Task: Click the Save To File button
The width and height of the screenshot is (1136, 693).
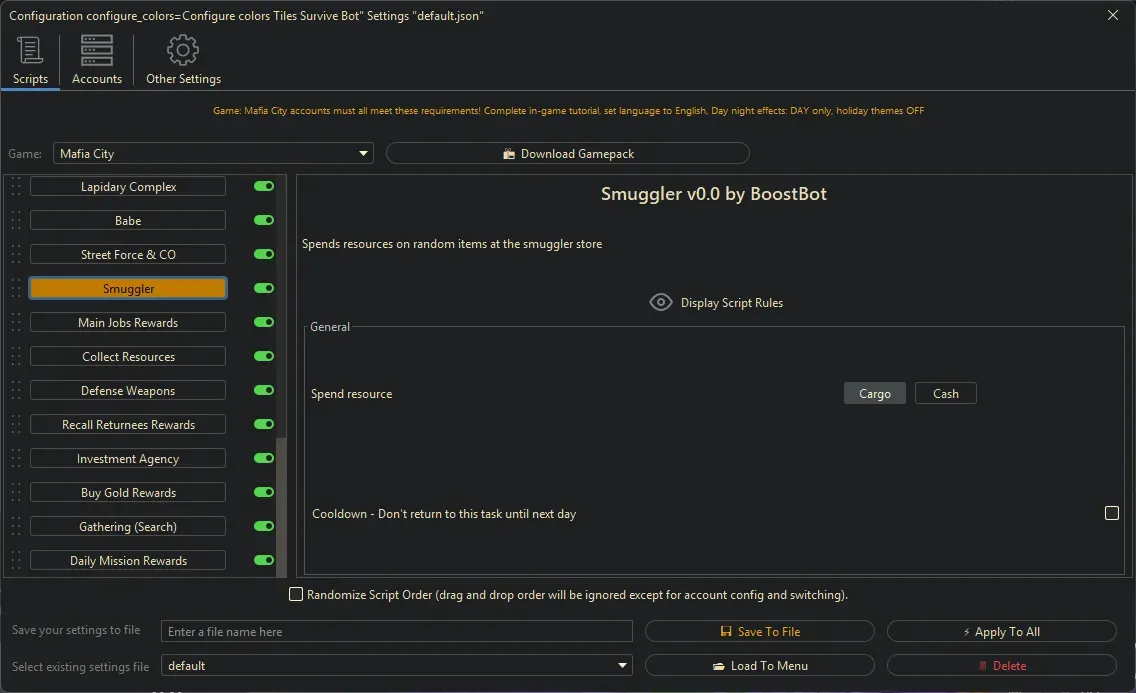Action: [x=759, y=632]
